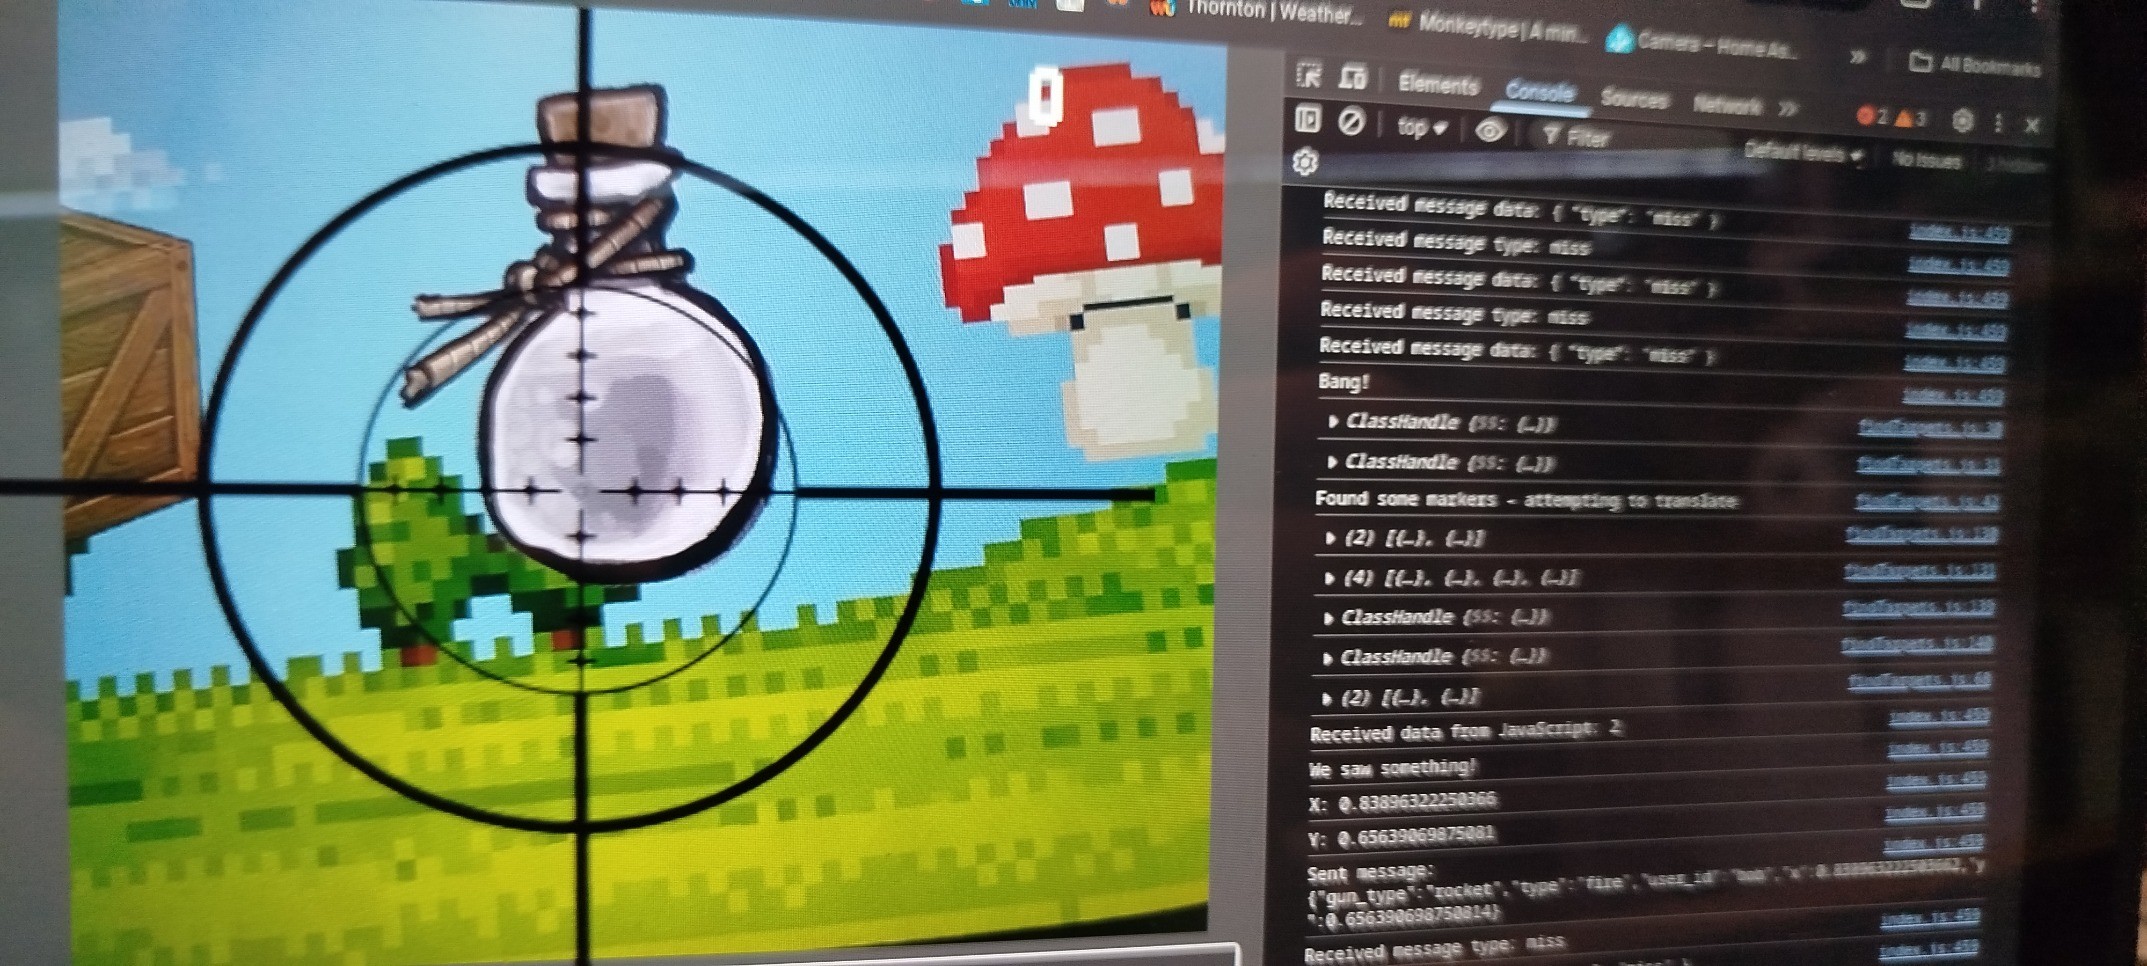Click the score counter '0' in the game

[x=1046, y=96]
